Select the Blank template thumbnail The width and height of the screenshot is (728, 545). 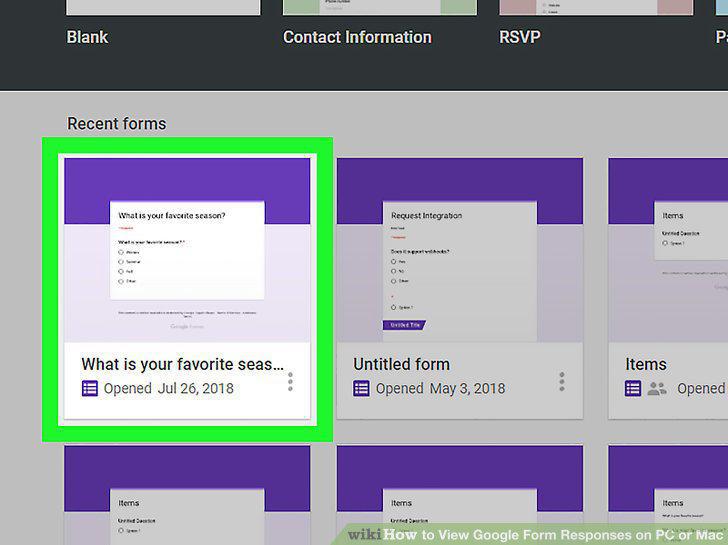(163, 7)
